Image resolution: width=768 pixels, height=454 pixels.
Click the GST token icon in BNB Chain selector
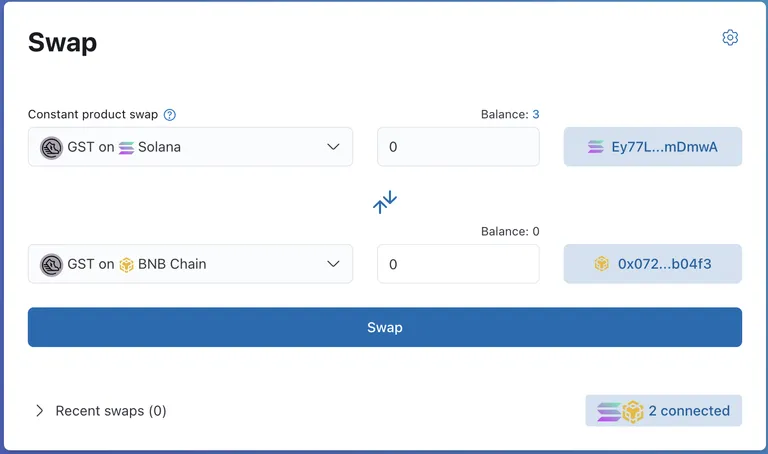[x=51, y=264]
